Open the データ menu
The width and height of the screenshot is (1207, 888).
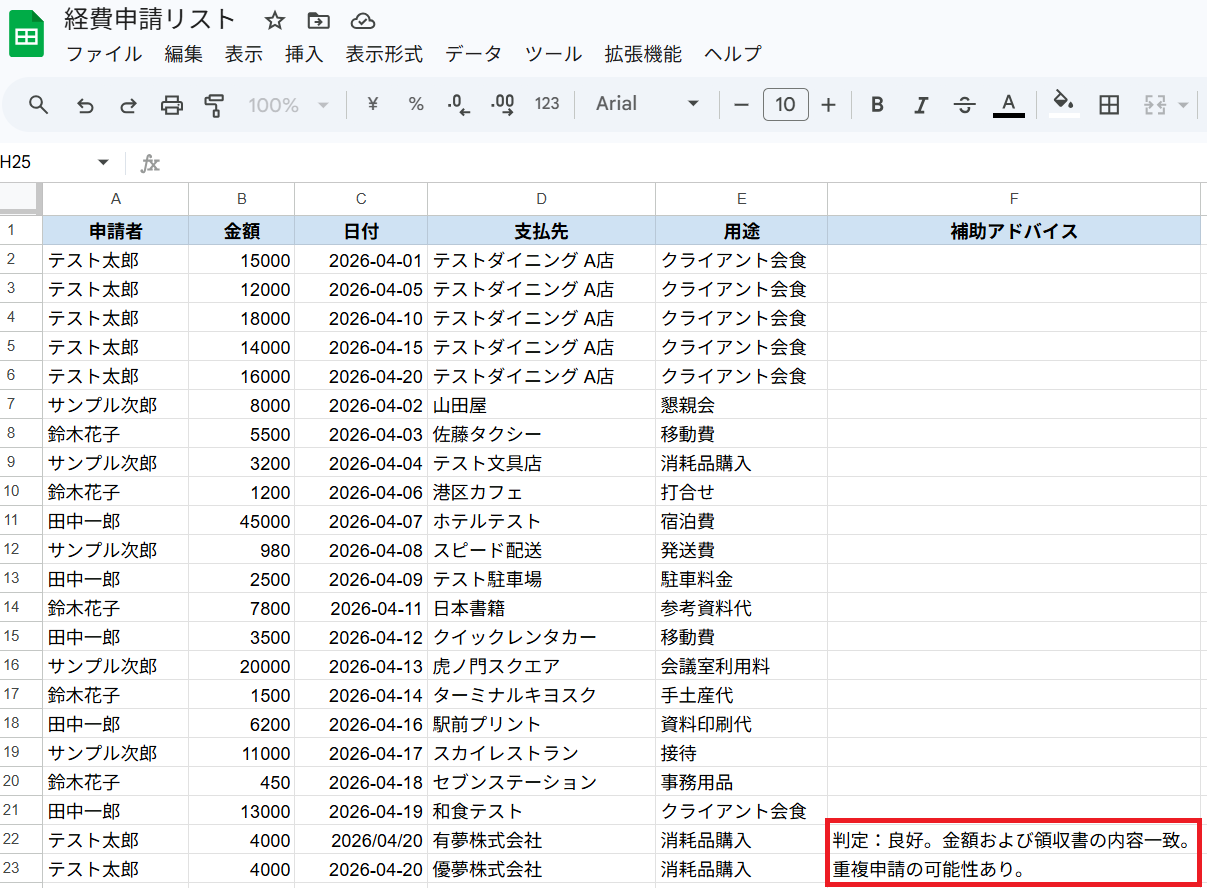click(474, 54)
